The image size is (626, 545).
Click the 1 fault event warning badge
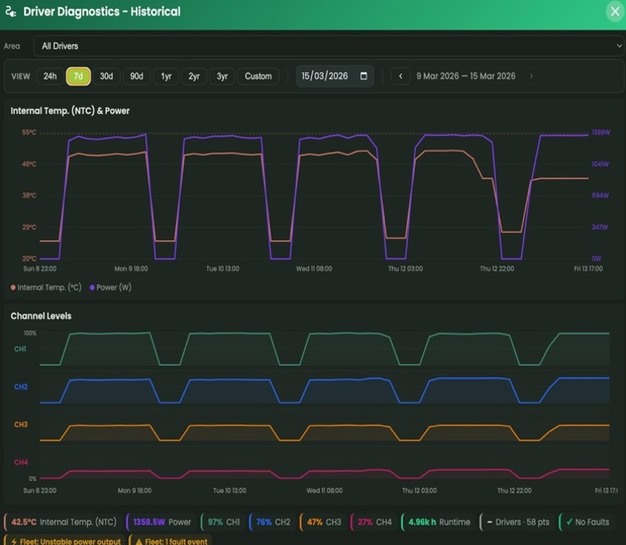pyautogui.click(x=175, y=541)
